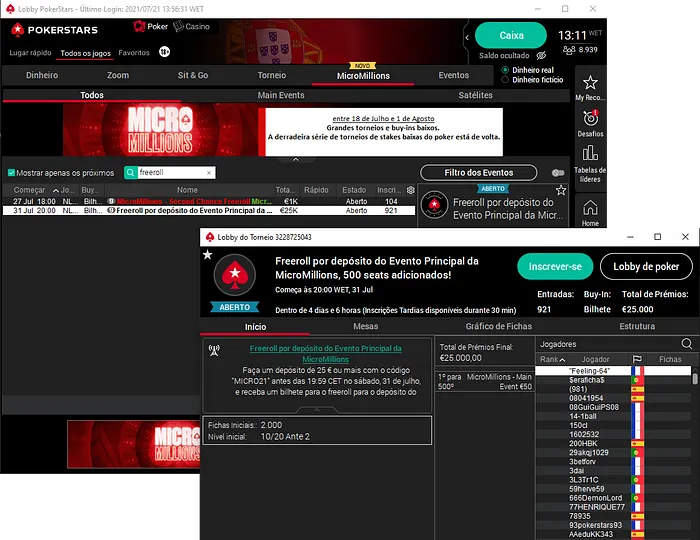Click the spade icon in the event preview panel
This screenshot has height=540, width=700.
[434, 205]
